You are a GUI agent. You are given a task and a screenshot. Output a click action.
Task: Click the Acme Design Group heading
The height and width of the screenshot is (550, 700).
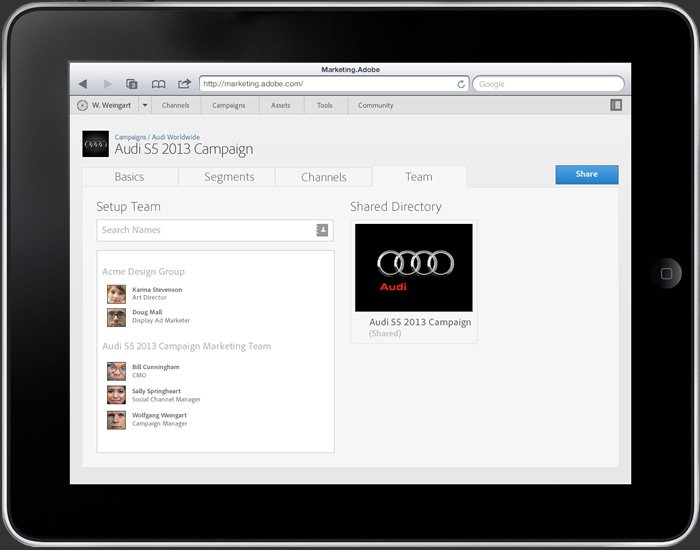pyautogui.click(x=143, y=271)
